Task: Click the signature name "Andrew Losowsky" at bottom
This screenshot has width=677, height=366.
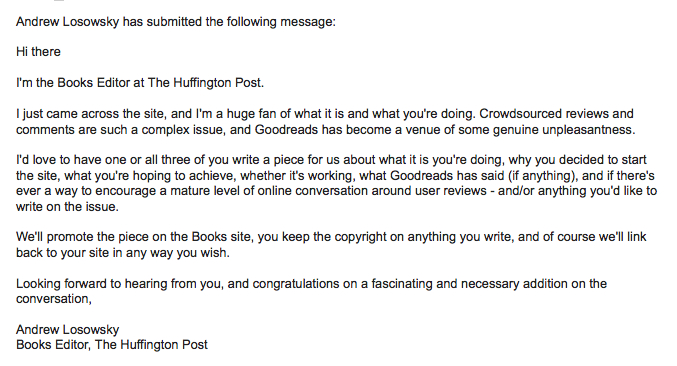Action: 68,330
